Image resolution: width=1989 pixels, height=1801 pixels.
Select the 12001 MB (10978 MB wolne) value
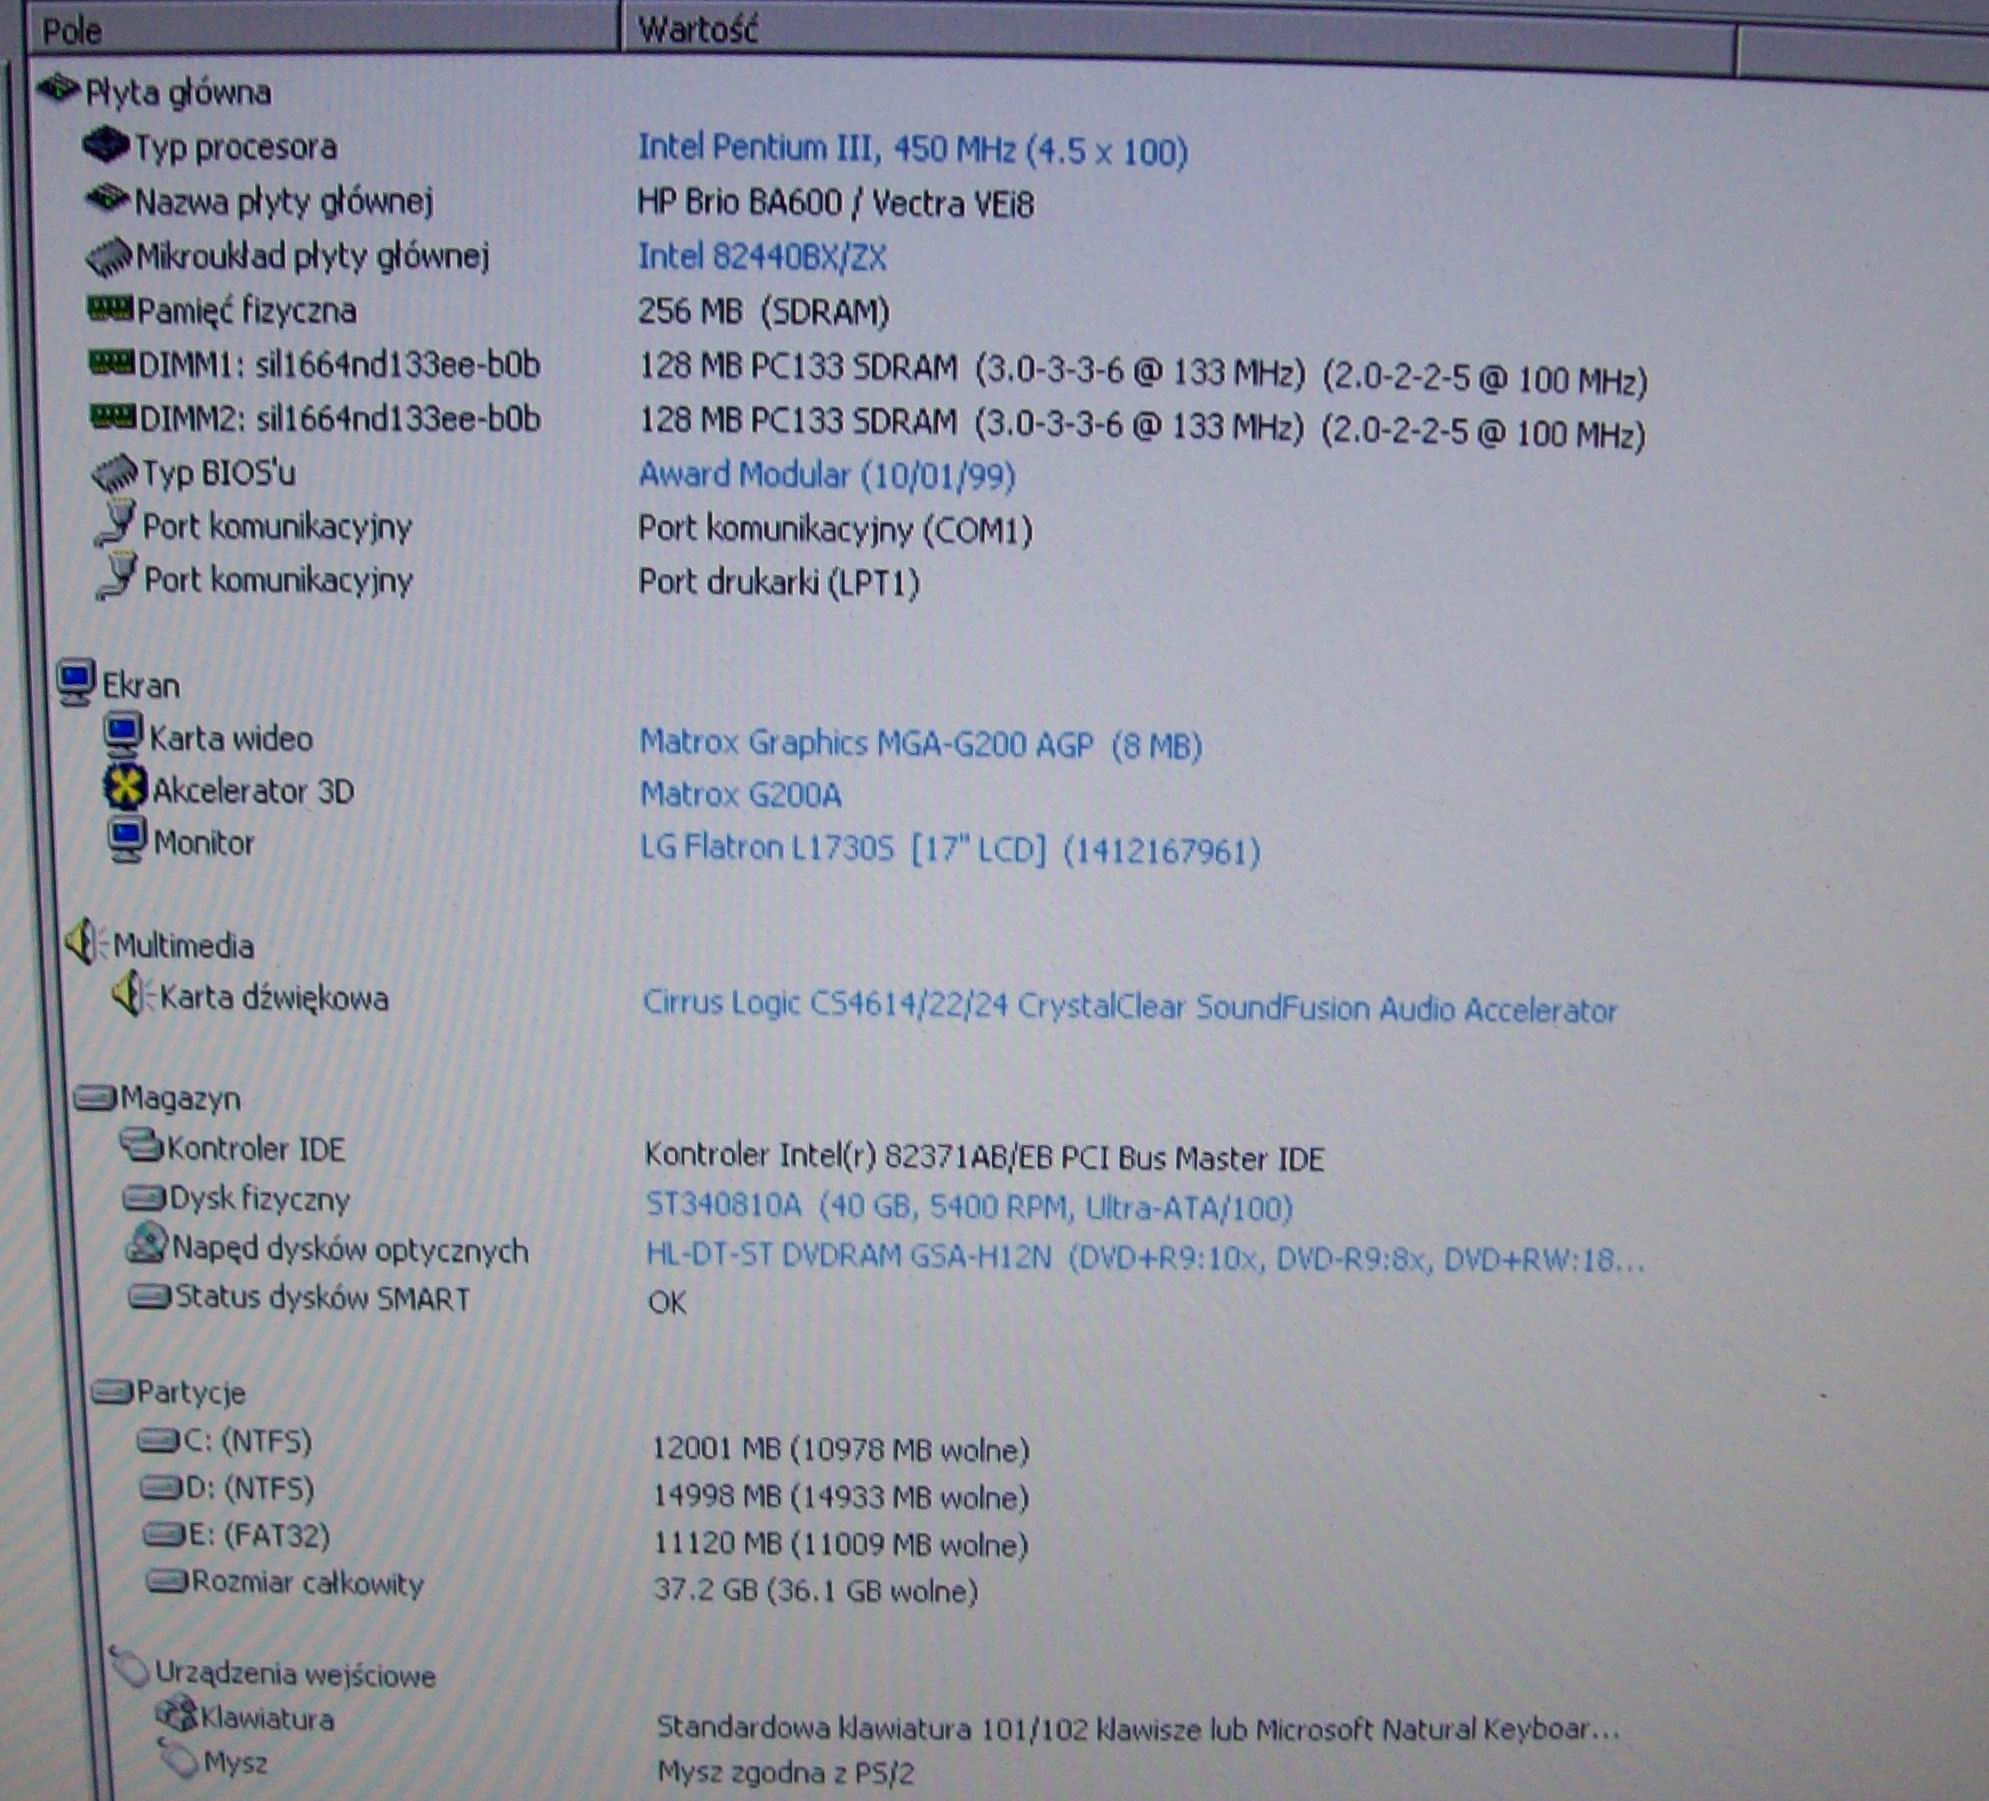pyautogui.click(x=841, y=1449)
